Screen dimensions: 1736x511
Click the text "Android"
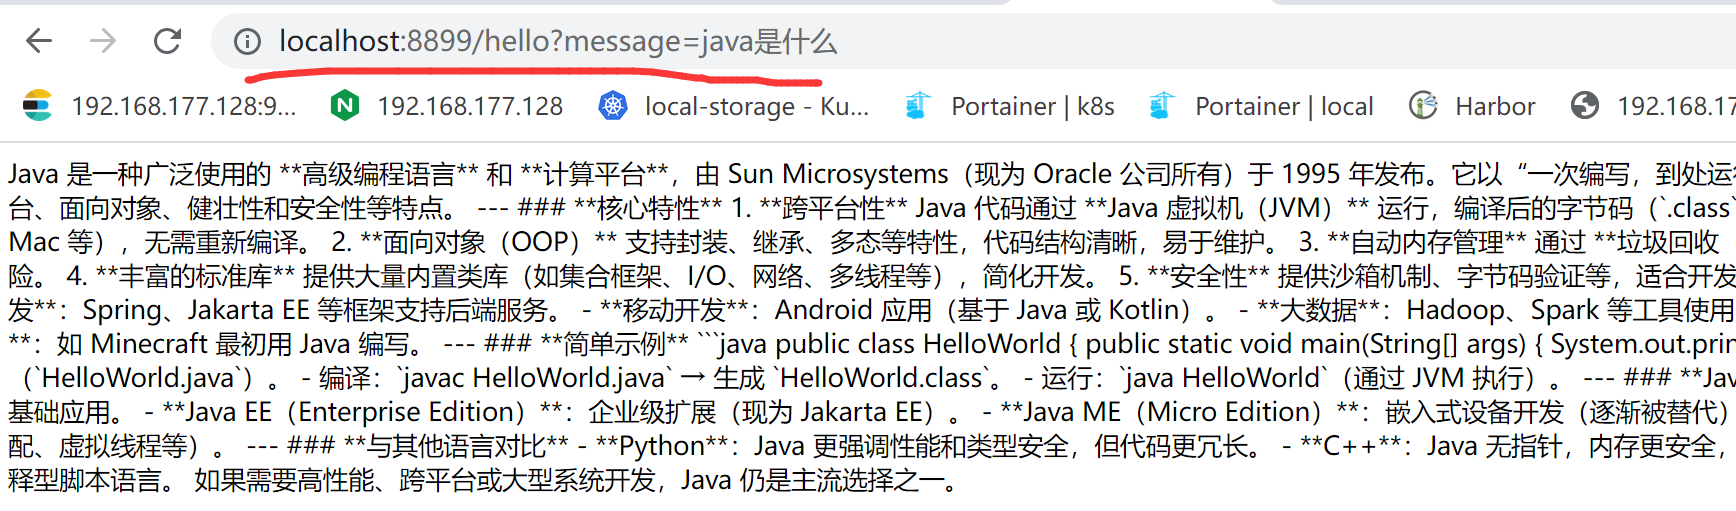(x=826, y=310)
